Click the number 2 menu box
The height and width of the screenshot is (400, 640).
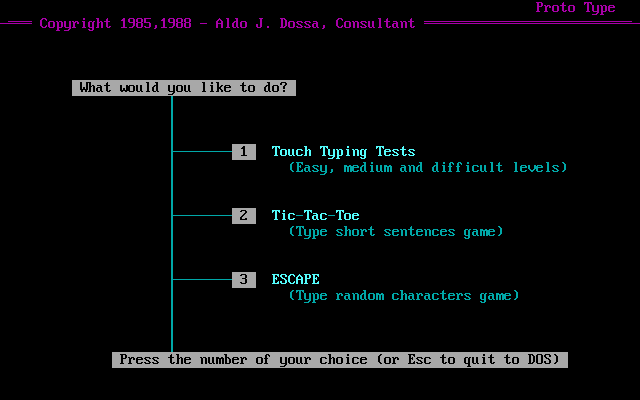click(x=244, y=216)
